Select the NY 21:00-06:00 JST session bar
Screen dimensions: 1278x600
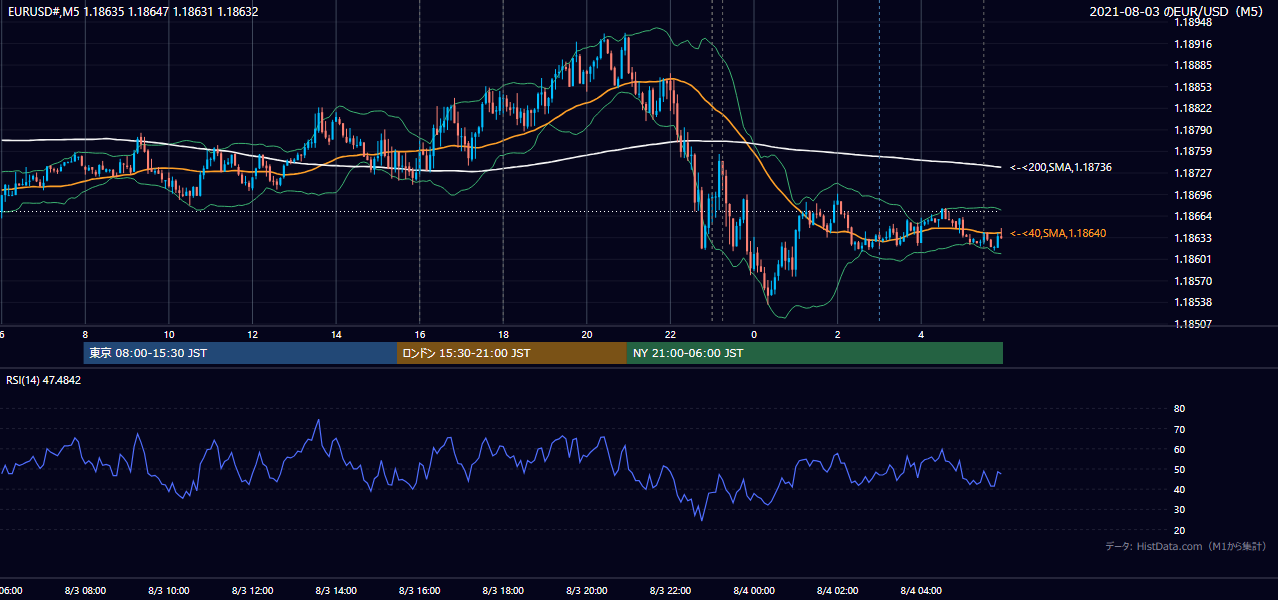[x=815, y=353]
